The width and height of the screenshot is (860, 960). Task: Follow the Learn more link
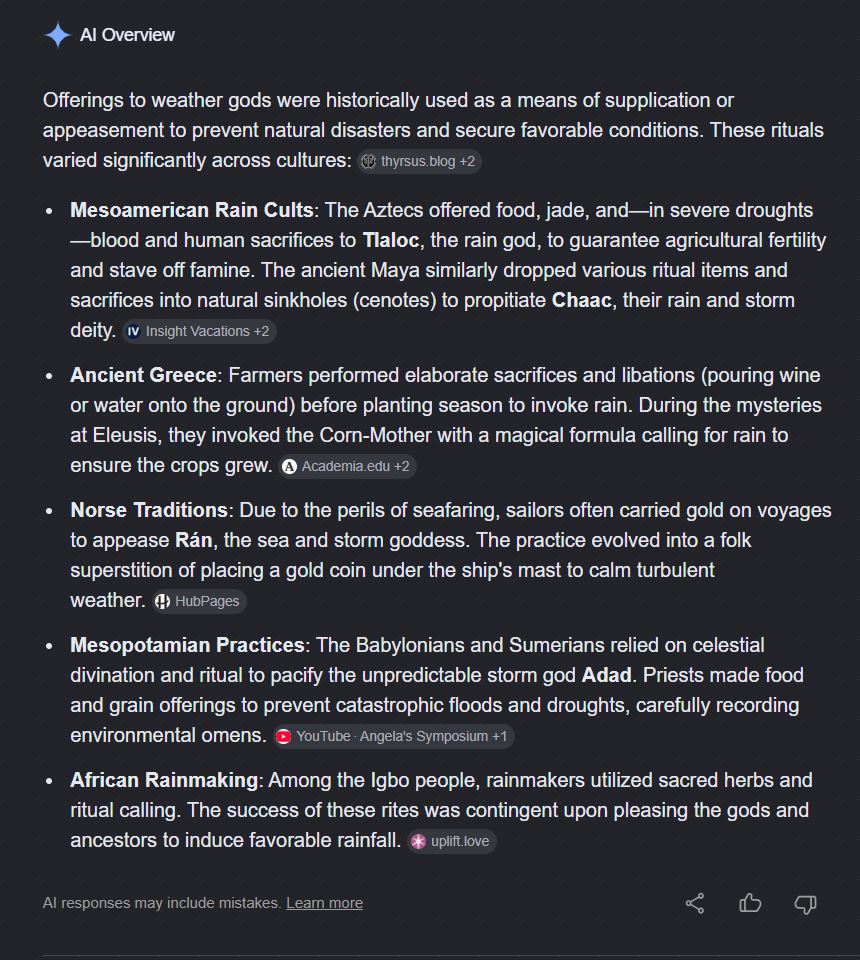(324, 903)
